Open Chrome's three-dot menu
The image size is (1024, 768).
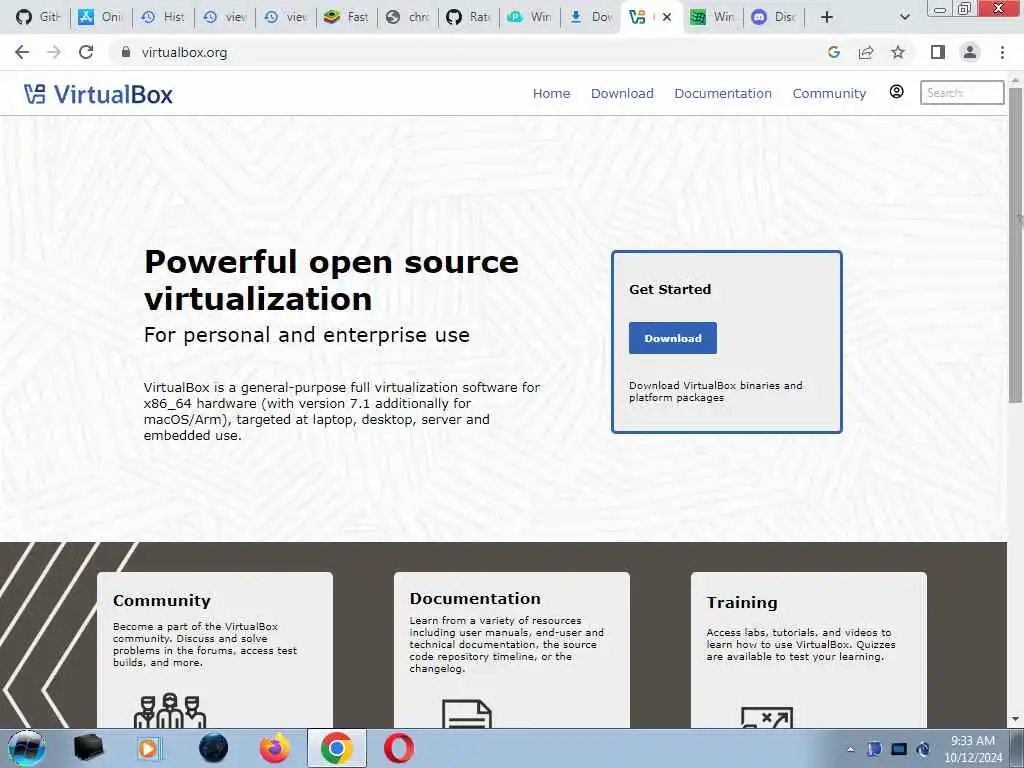[1002, 52]
